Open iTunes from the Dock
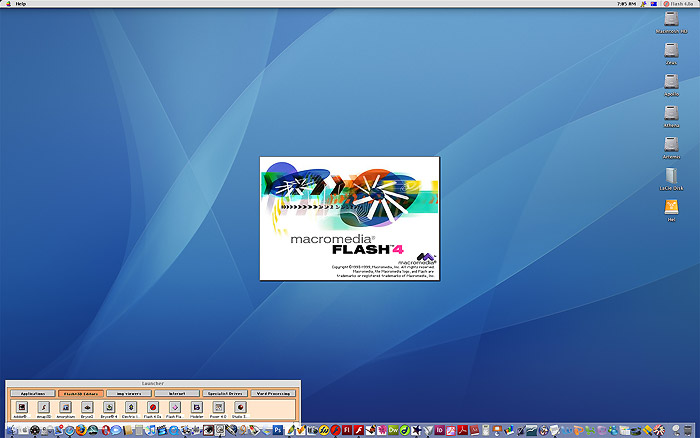 point(150,430)
